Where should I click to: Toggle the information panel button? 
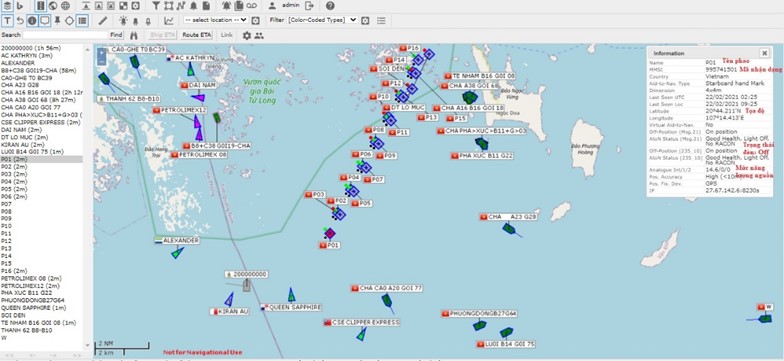pos(32,20)
